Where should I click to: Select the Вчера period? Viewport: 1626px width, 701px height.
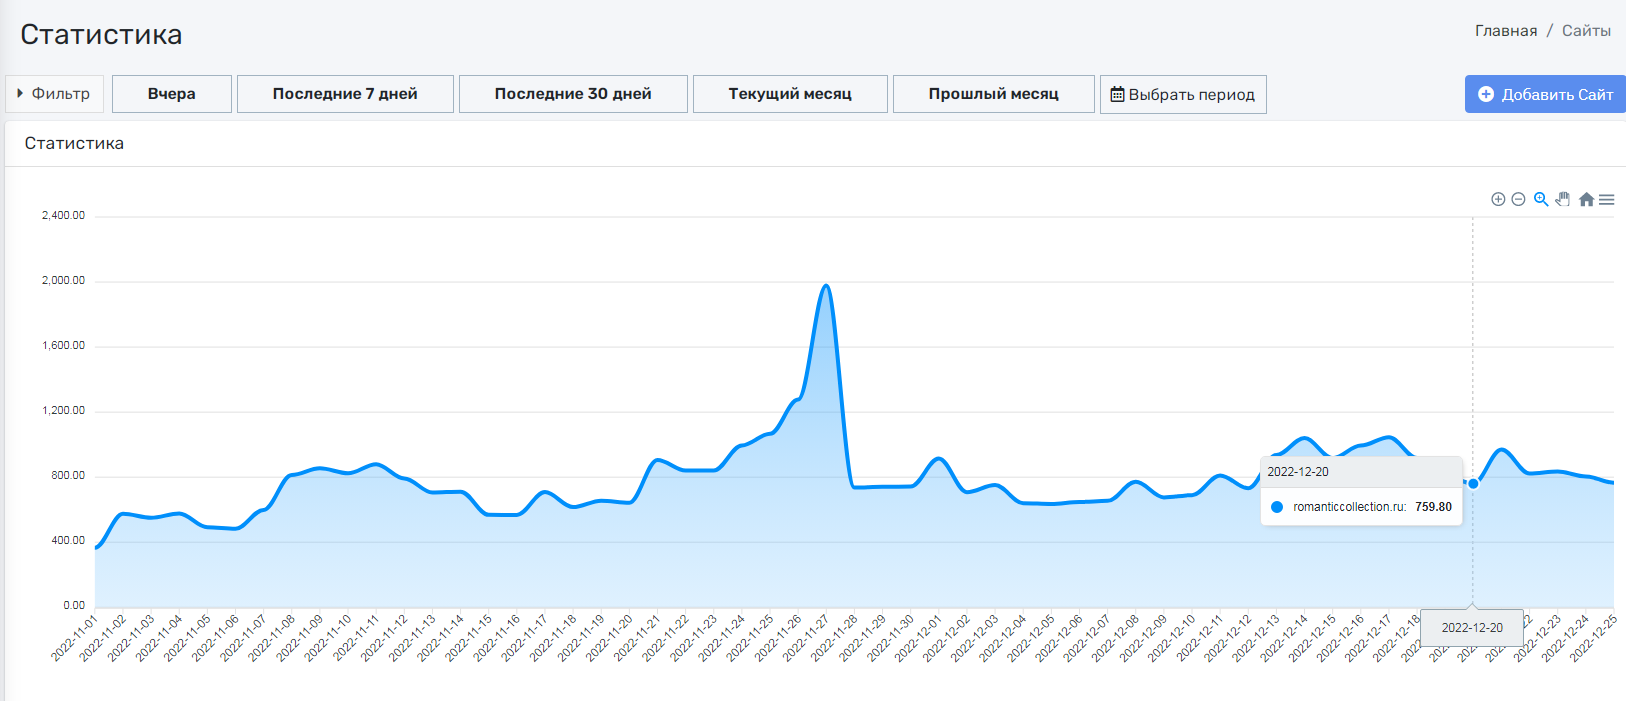(x=172, y=94)
